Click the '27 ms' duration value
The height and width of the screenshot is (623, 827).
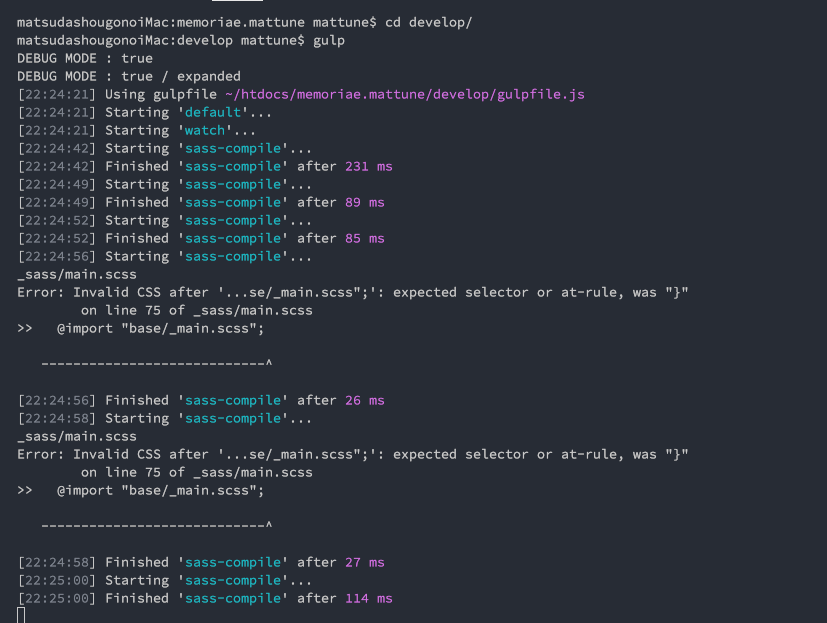click(x=364, y=562)
